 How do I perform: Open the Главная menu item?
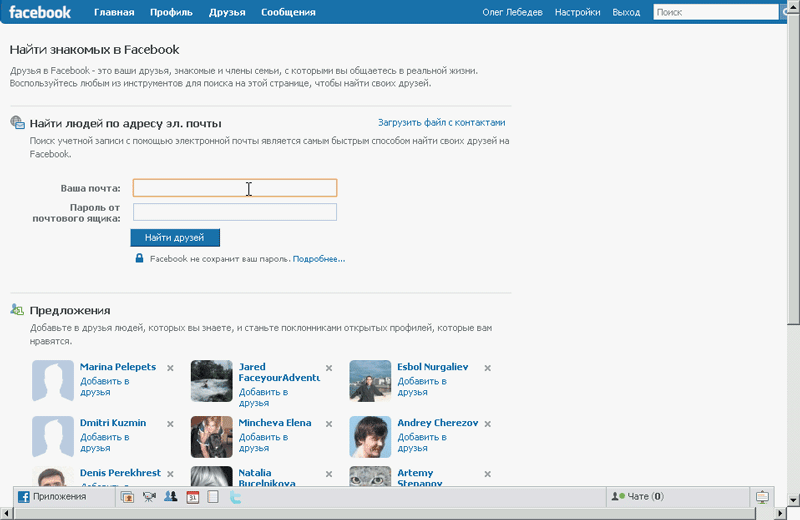click(x=114, y=12)
